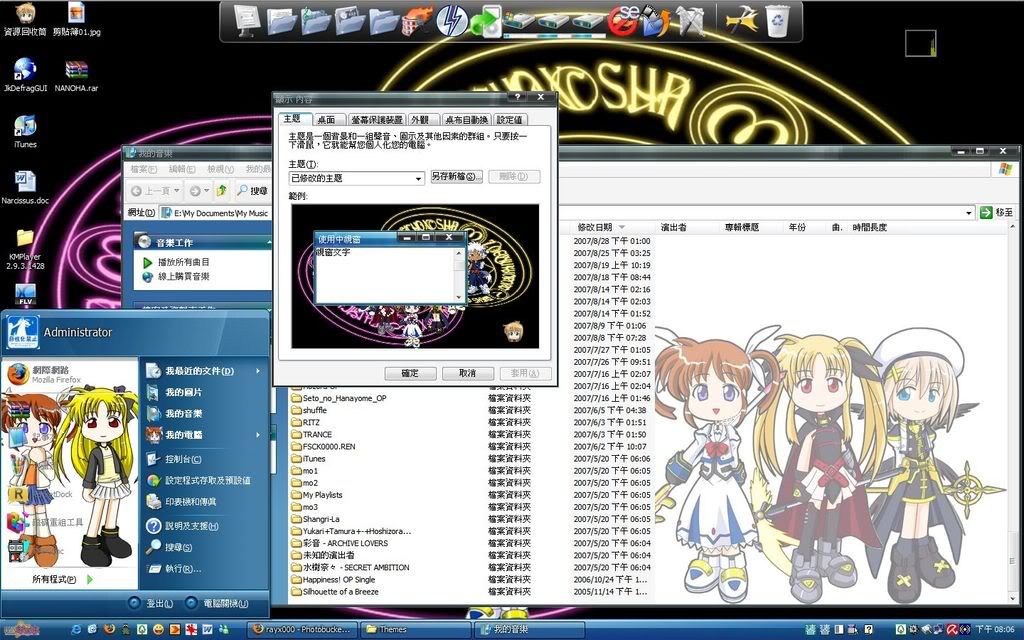Switch to the 設定值 tab
This screenshot has width=1024, height=640.
point(509,120)
